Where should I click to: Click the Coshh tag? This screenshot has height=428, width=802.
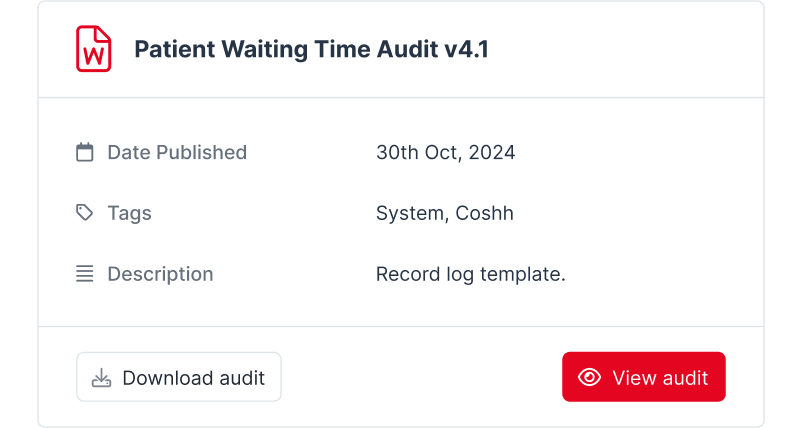(484, 213)
